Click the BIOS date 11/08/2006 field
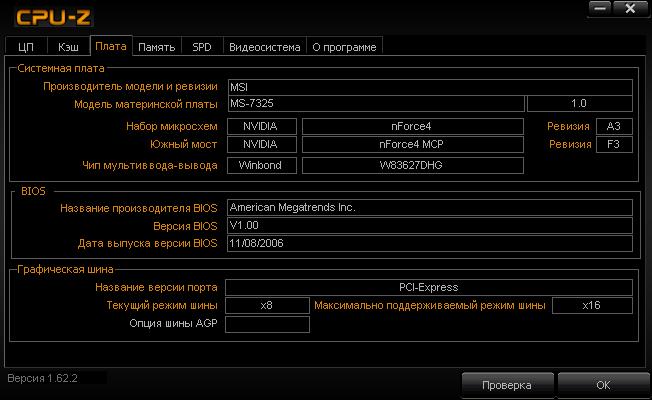Image resolution: width=652 pixels, height=400 pixels. click(x=430, y=243)
